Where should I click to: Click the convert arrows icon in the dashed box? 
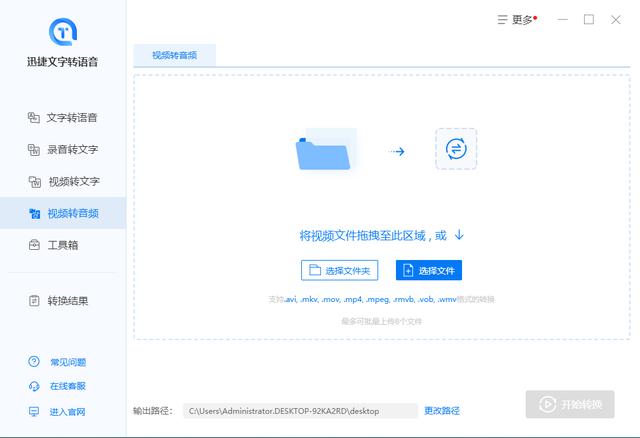point(456,149)
